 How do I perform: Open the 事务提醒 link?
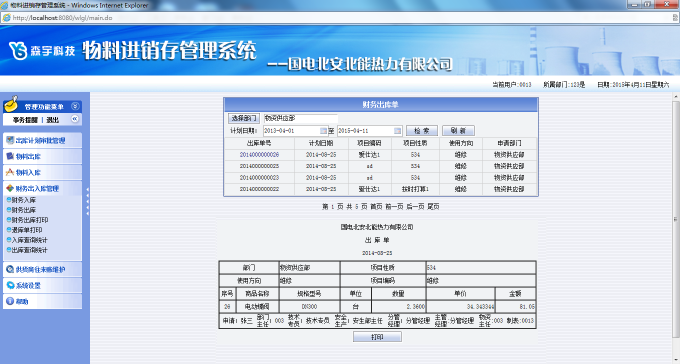pos(25,120)
